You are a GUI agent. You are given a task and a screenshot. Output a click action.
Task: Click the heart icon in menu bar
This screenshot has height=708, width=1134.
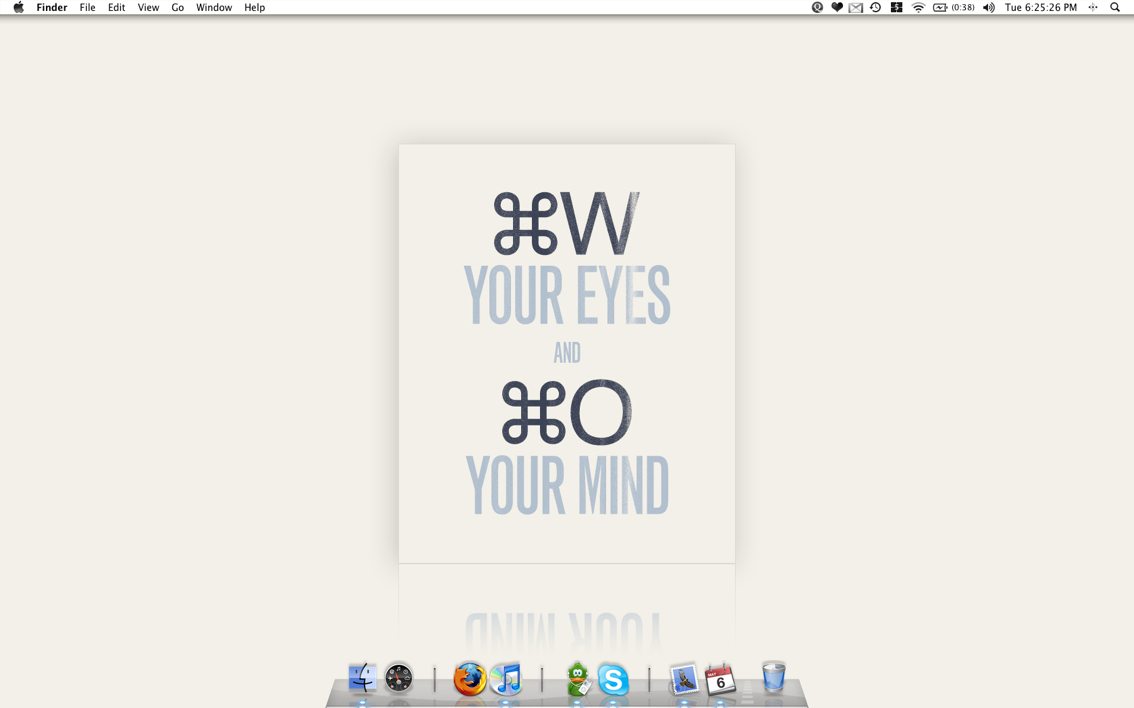tap(837, 7)
